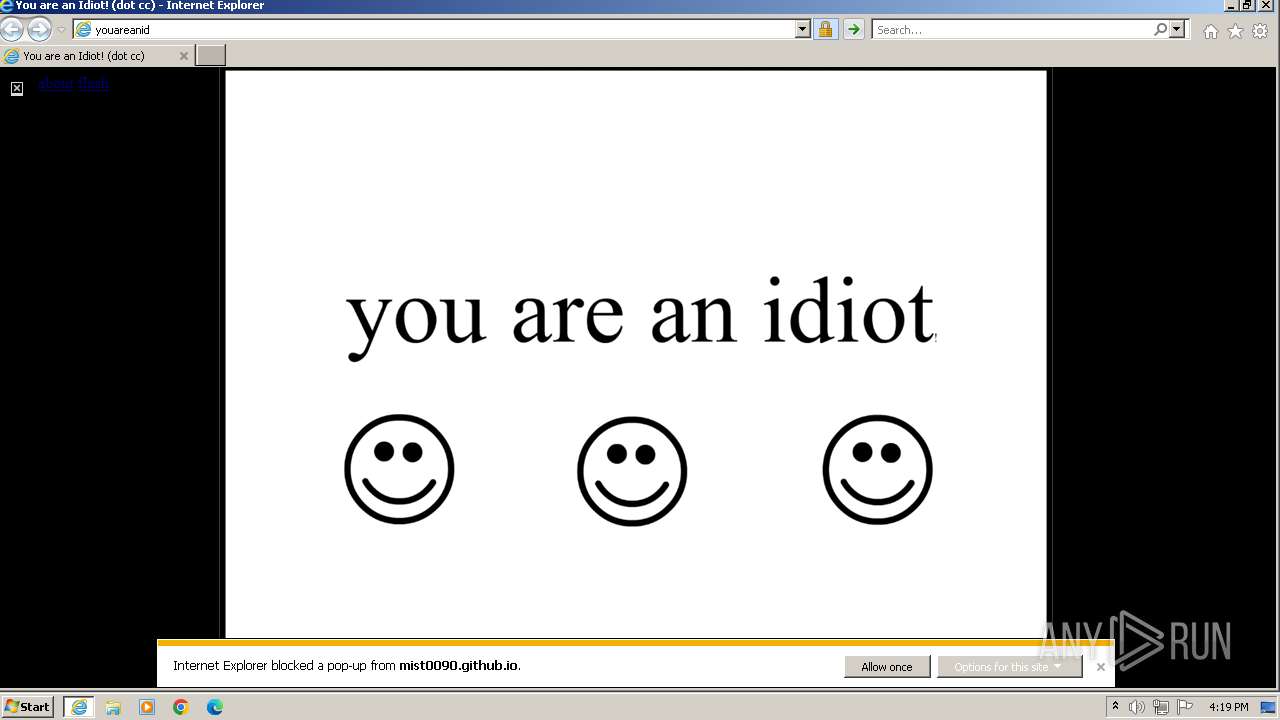Image resolution: width=1280 pixels, height=720 pixels.
Task: Click the volume speaker tray icon
Action: click(x=1137, y=707)
